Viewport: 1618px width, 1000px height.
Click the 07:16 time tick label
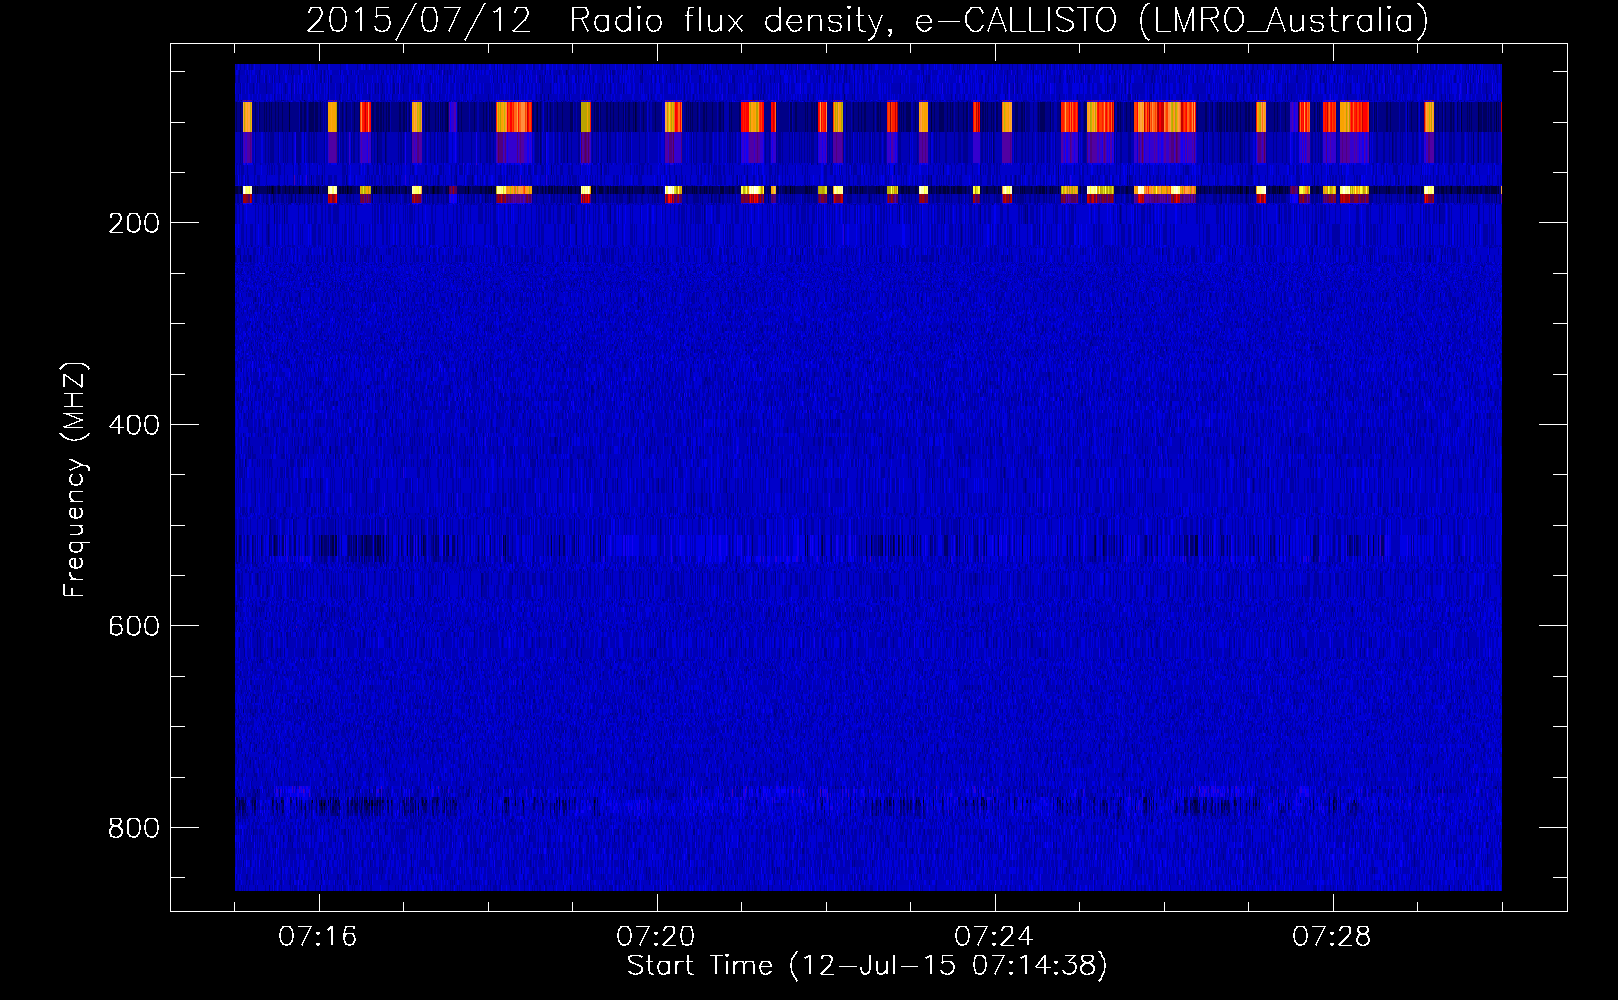(318, 937)
